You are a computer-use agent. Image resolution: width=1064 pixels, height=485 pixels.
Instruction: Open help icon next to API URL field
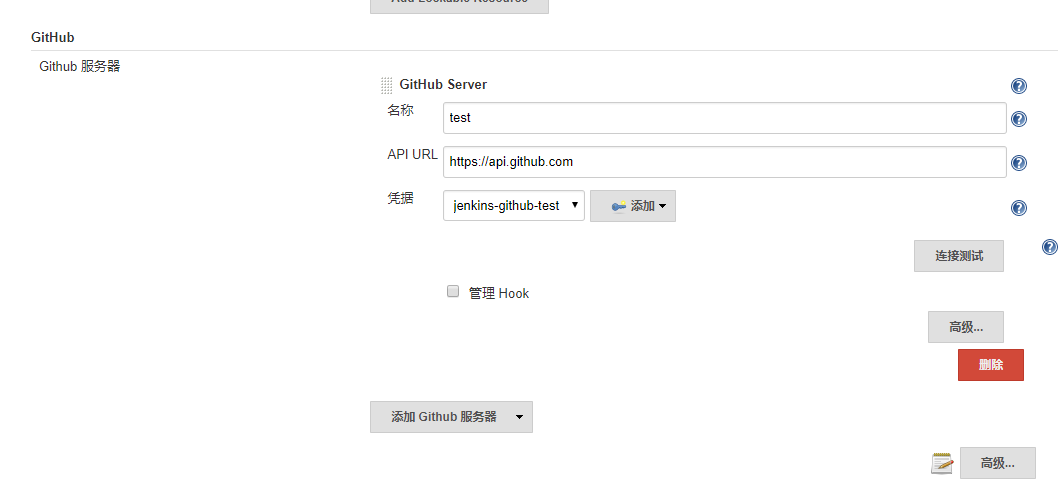coord(1019,163)
